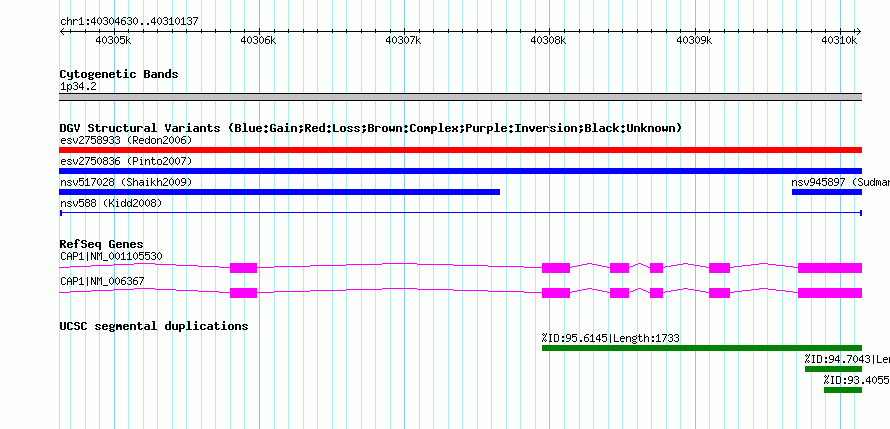Click the DGV Structural Variants track title
This screenshot has width=890, height=429.
pos(371,128)
